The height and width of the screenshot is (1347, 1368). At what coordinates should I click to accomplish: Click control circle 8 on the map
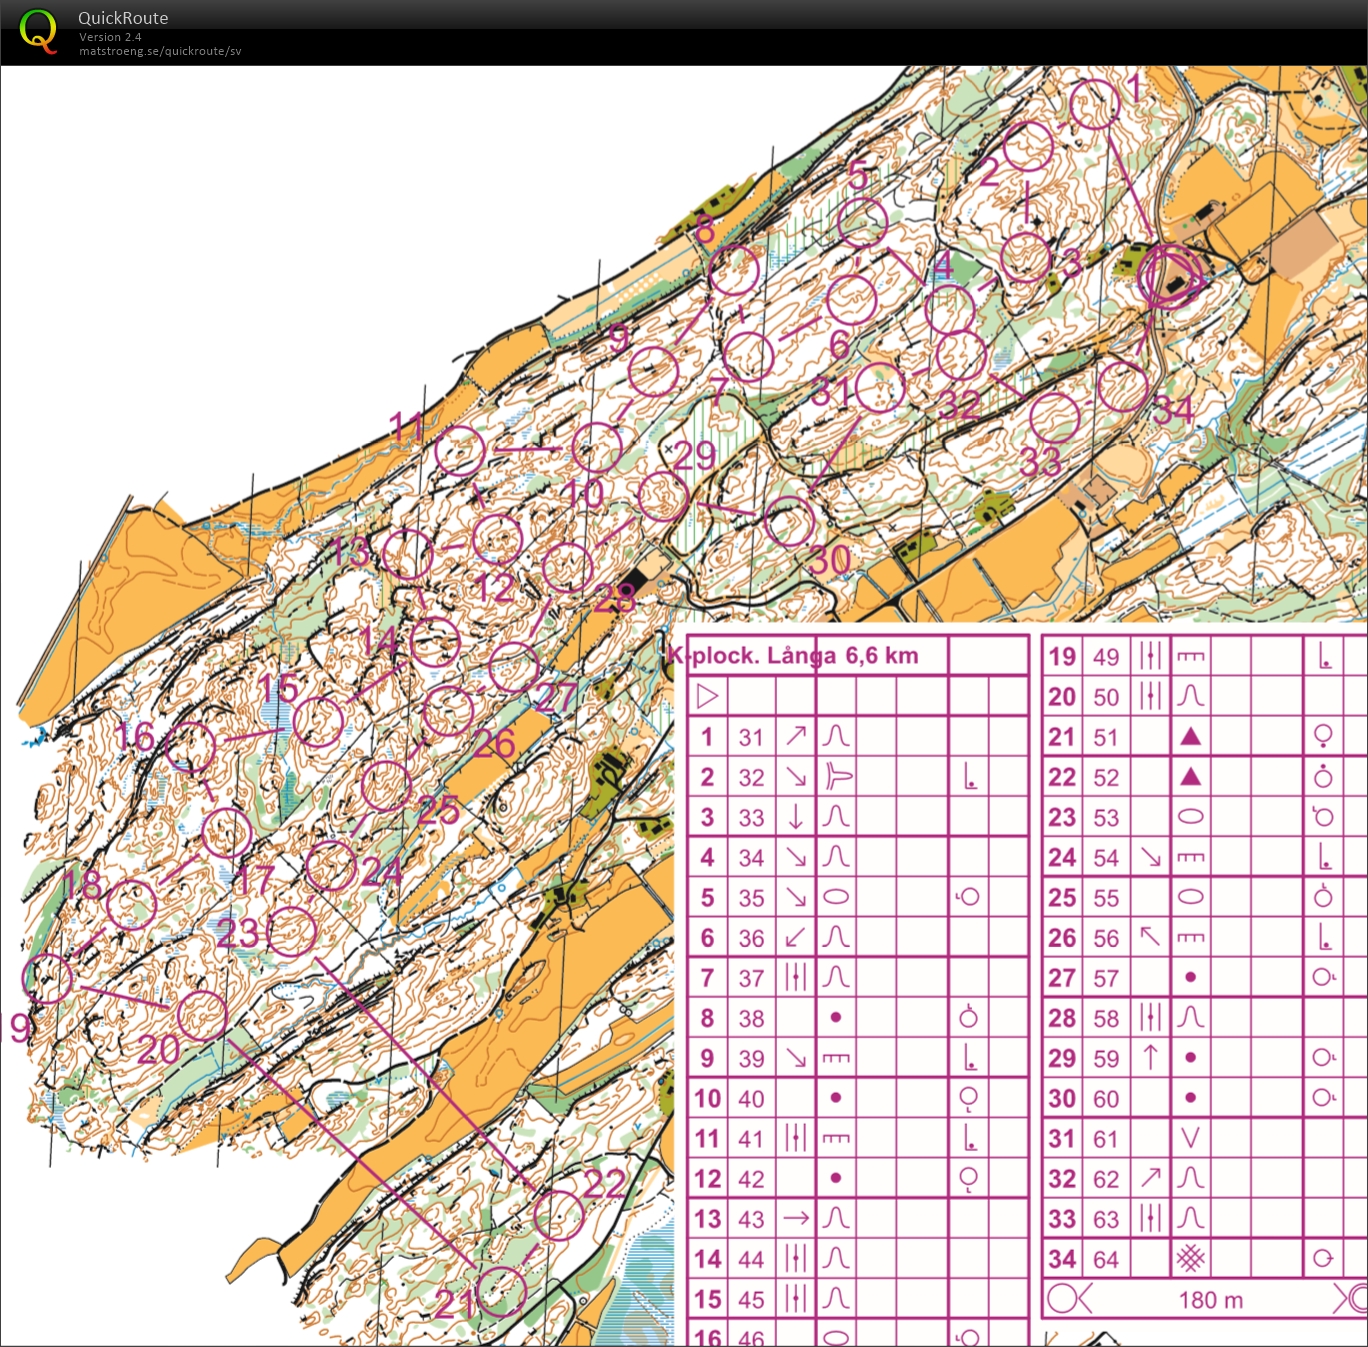point(734,270)
